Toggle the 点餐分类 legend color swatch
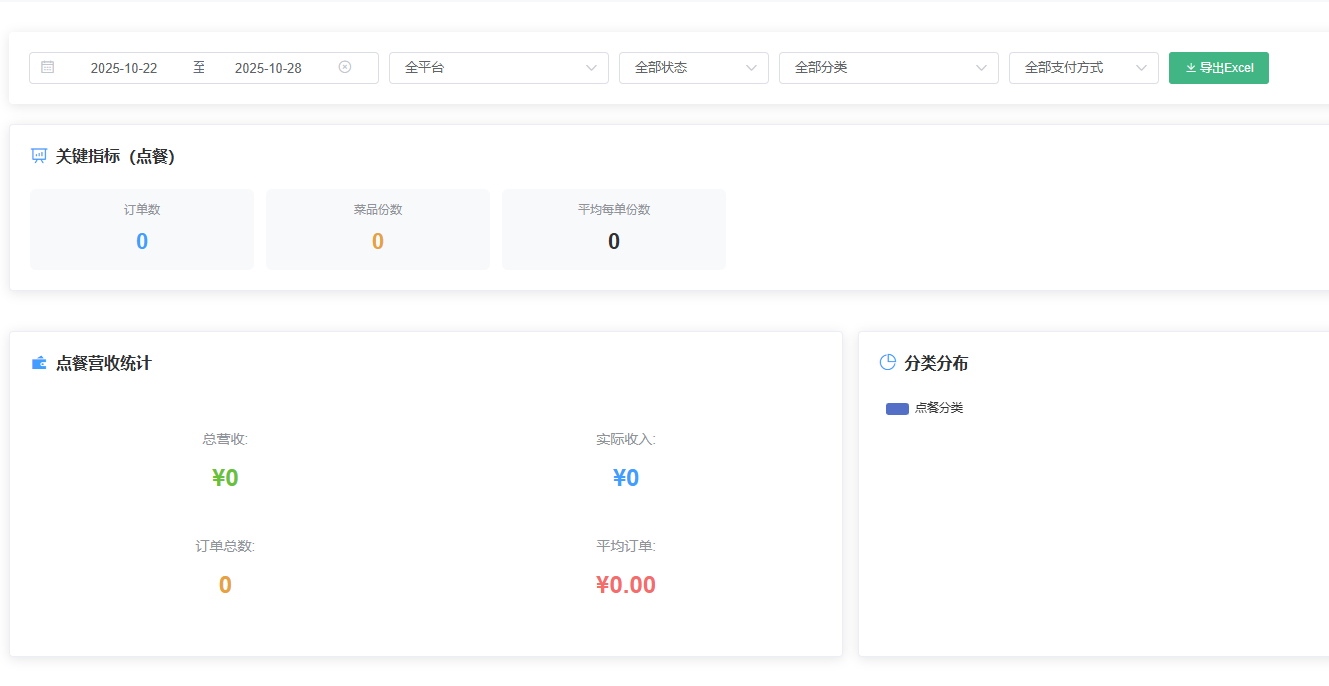 click(x=897, y=408)
